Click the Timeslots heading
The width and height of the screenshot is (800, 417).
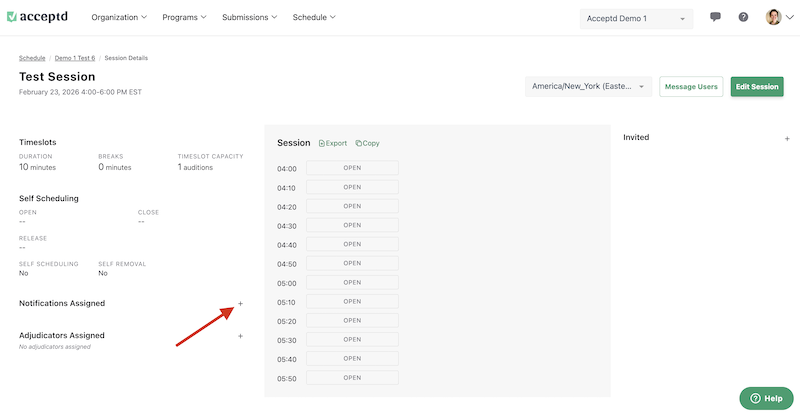click(x=38, y=142)
